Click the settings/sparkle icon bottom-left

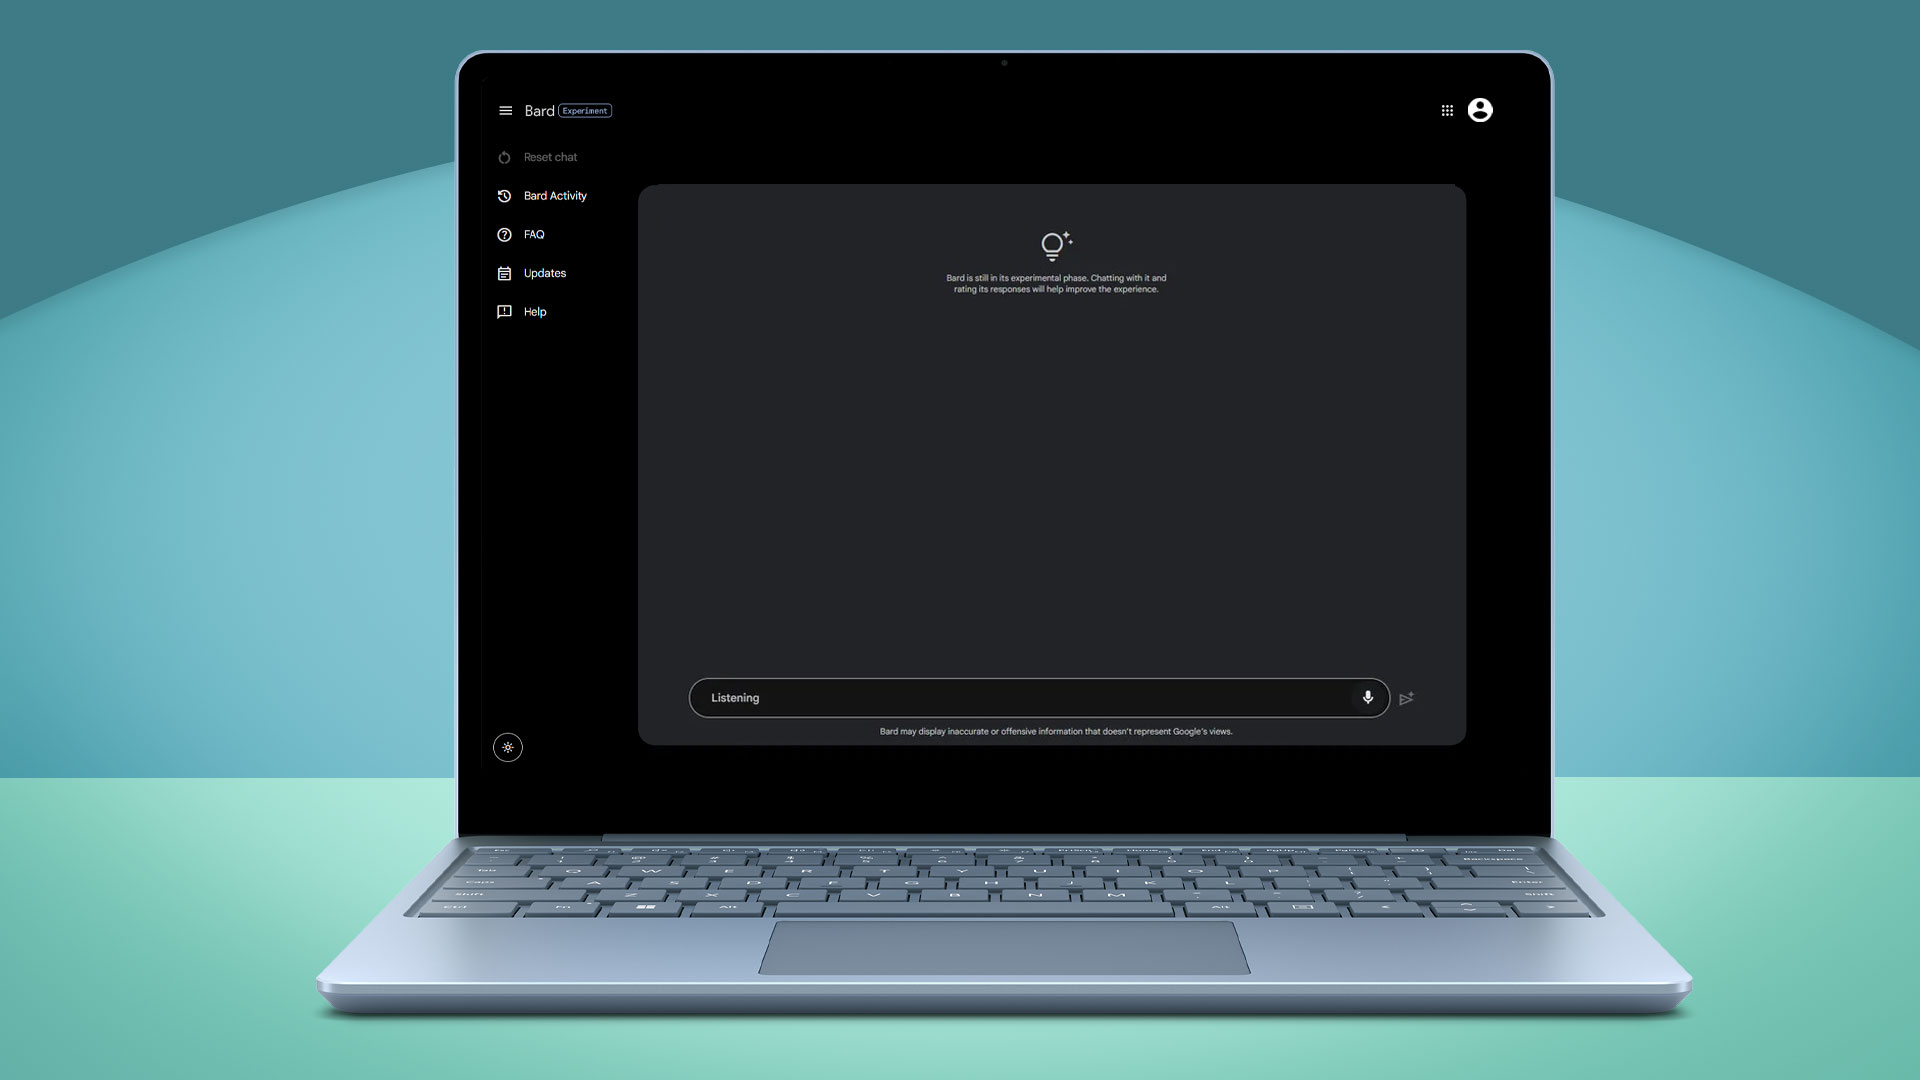point(508,748)
